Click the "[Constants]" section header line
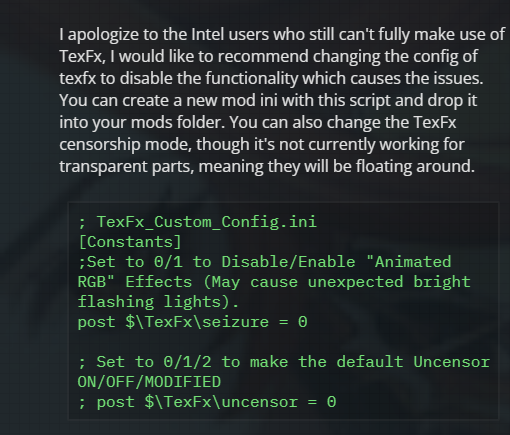 (130, 242)
